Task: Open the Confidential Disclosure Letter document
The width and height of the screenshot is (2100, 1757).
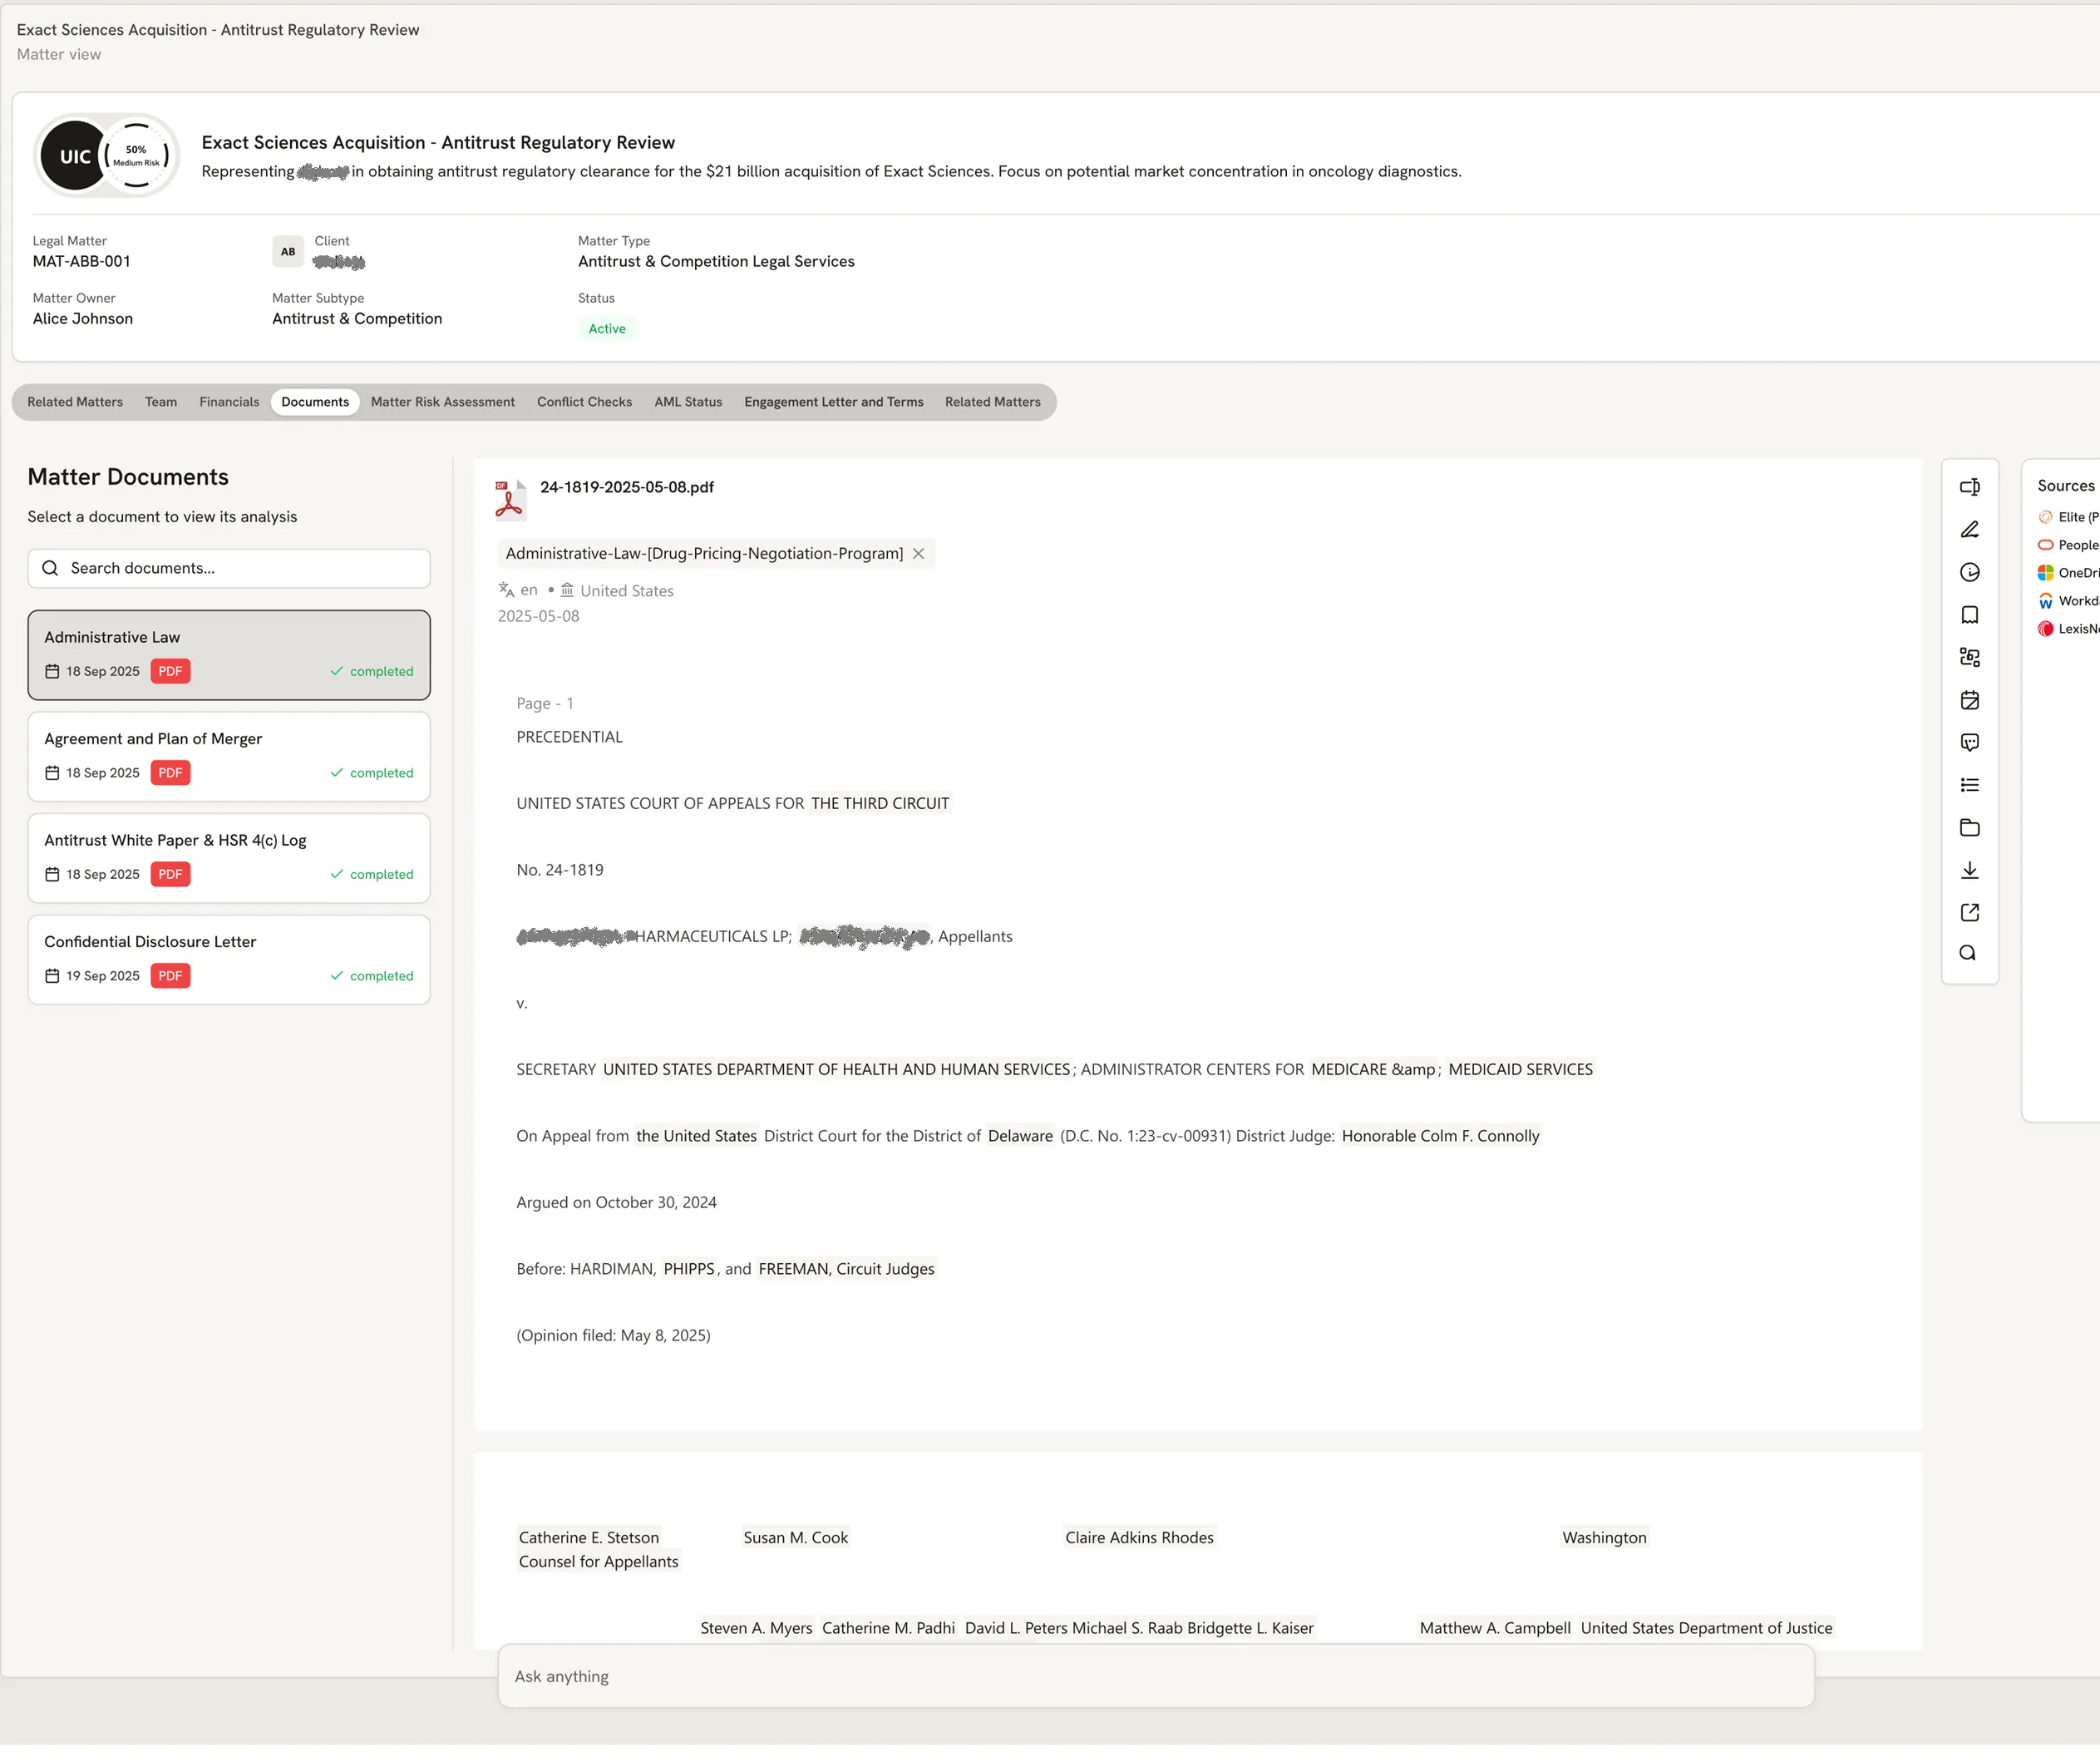Action: click(229, 960)
